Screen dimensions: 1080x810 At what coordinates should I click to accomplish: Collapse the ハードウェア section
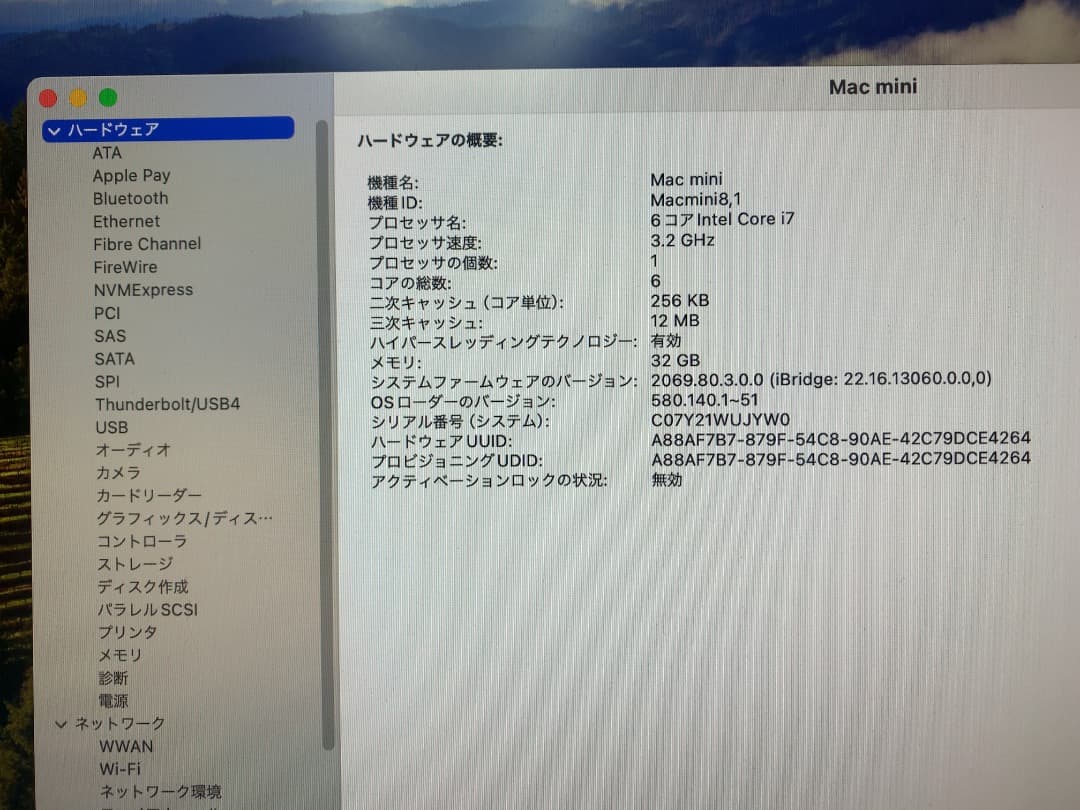[53, 129]
